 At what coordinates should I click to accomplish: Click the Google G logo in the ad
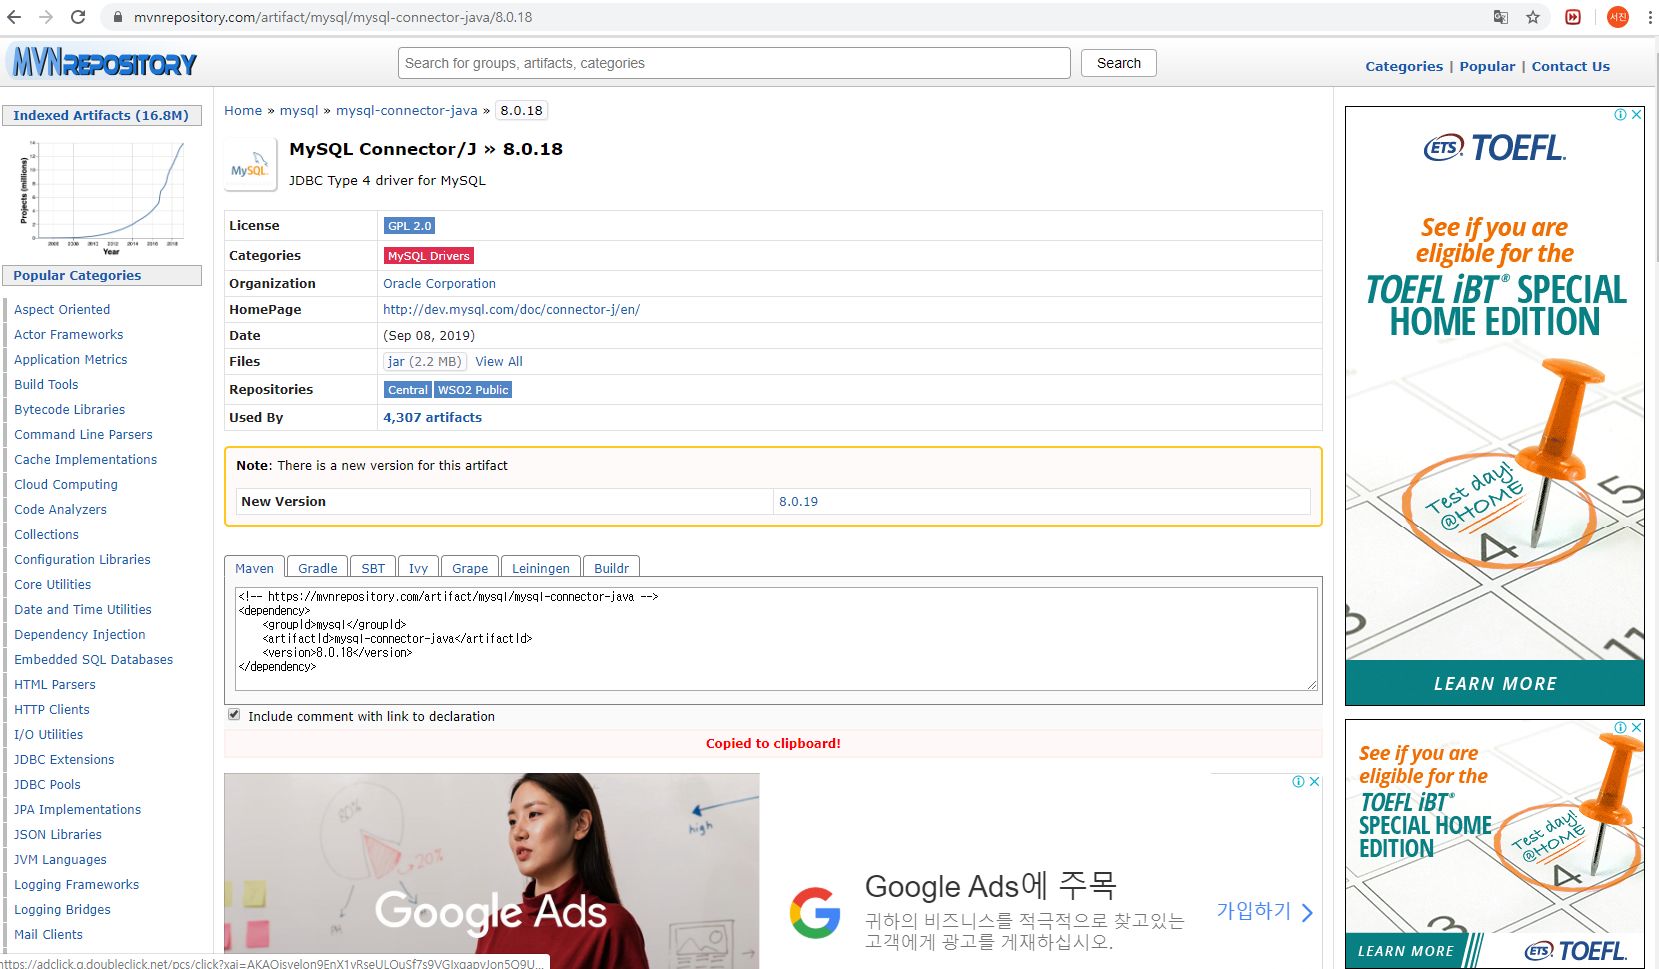tap(815, 912)
